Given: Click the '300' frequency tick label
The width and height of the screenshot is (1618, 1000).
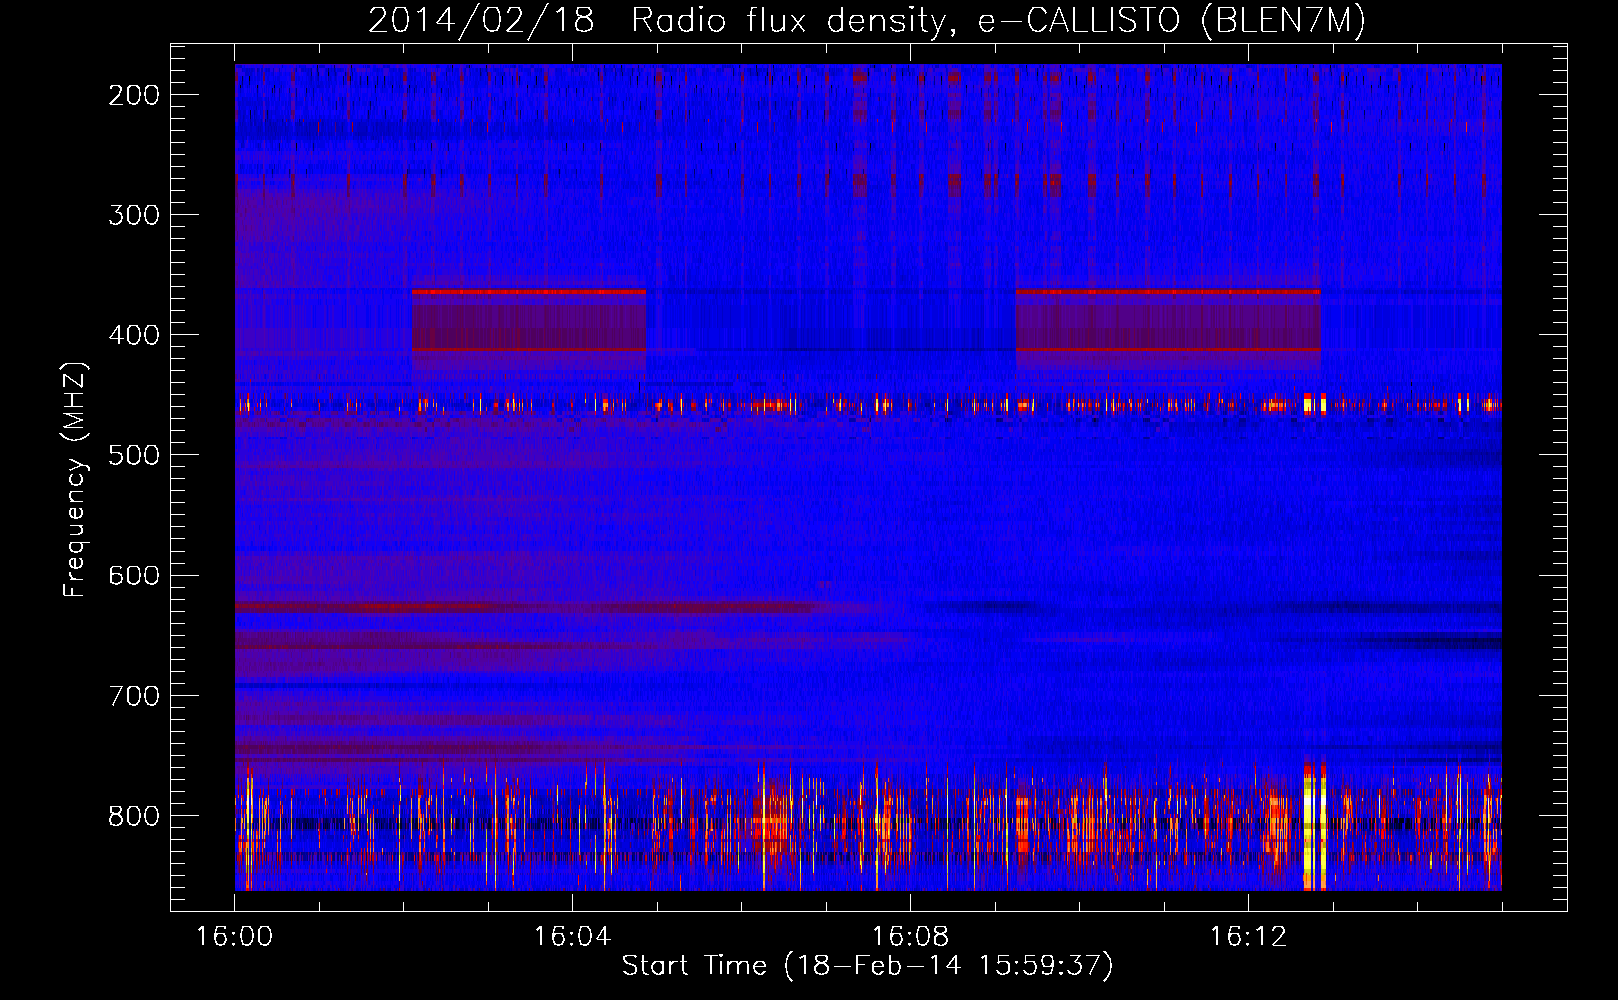Looking at the screenshot, I should [x=133, y=215].
